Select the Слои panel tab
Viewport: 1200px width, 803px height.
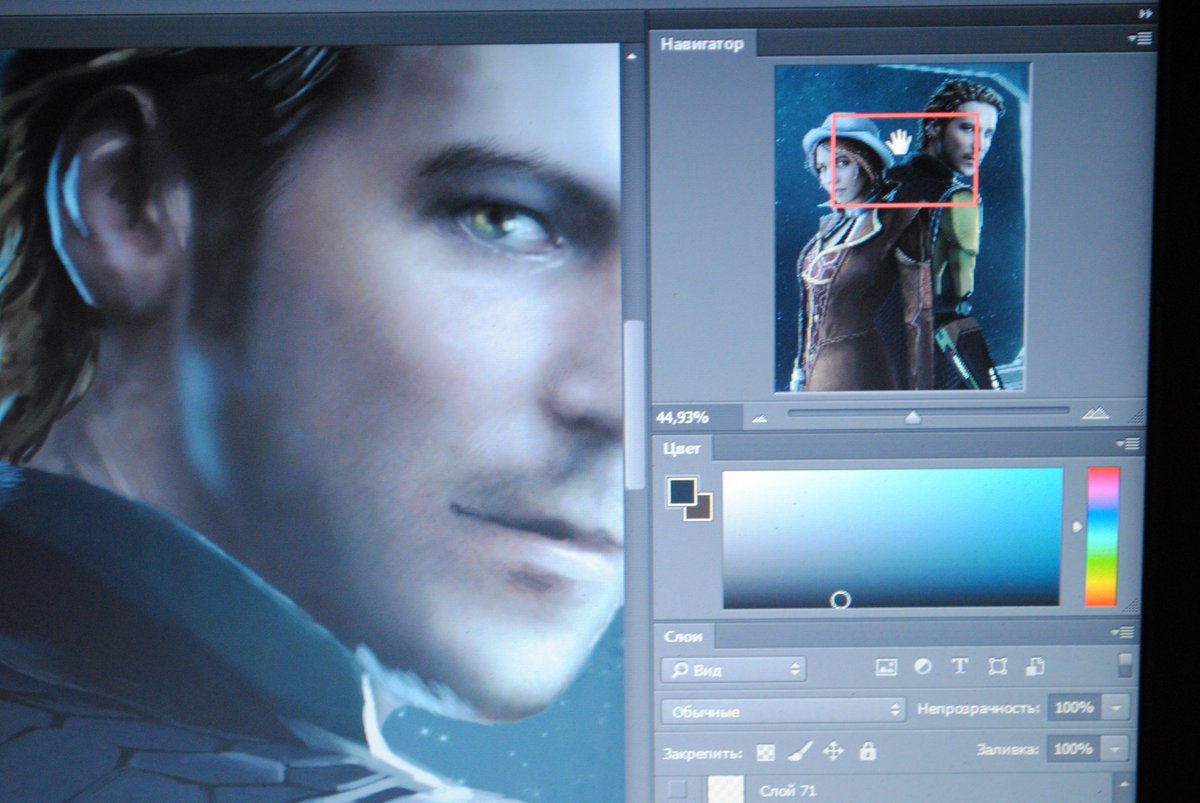pos(683,636)
